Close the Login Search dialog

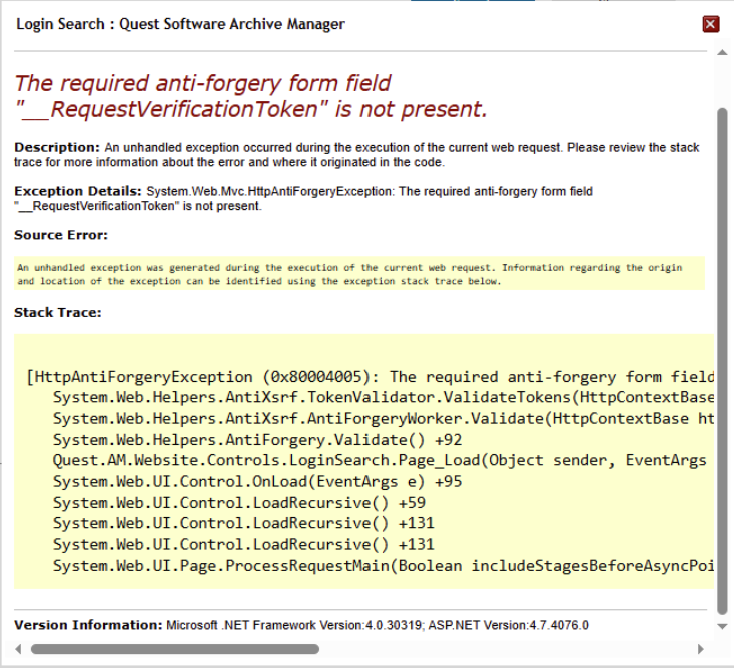pyautogui.click(x=711, y=24)
